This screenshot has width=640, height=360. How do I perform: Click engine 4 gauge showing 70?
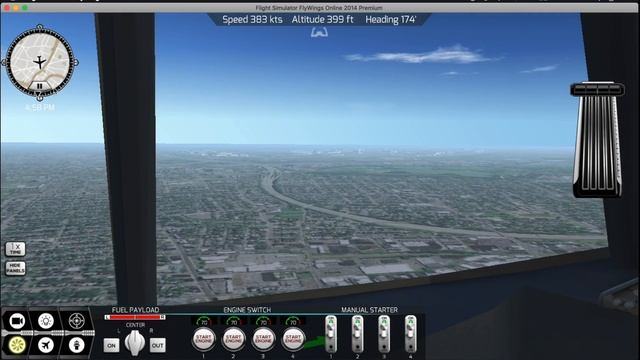[x=293, y=322]
